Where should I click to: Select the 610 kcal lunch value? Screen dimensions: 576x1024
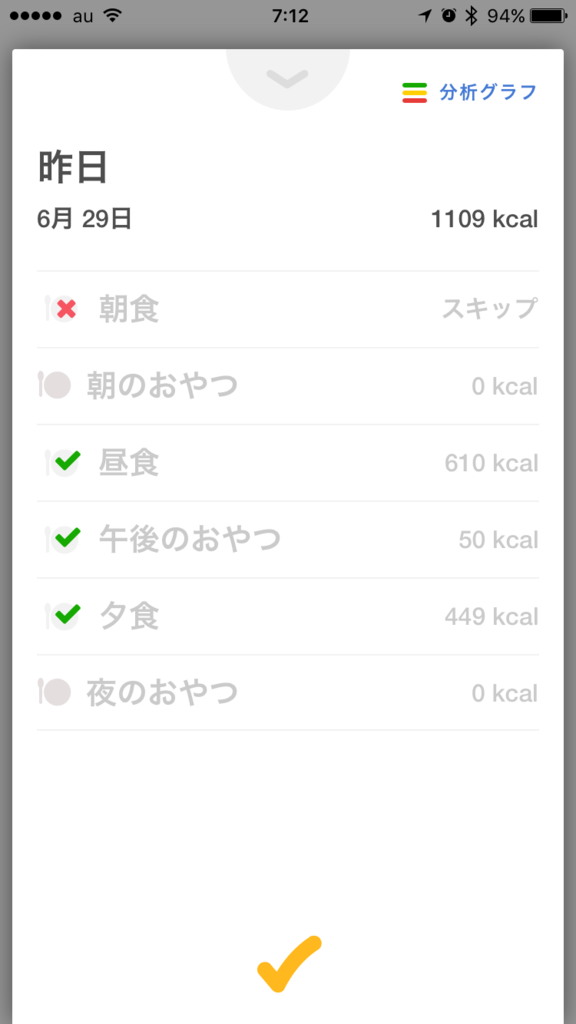[492, 463]
